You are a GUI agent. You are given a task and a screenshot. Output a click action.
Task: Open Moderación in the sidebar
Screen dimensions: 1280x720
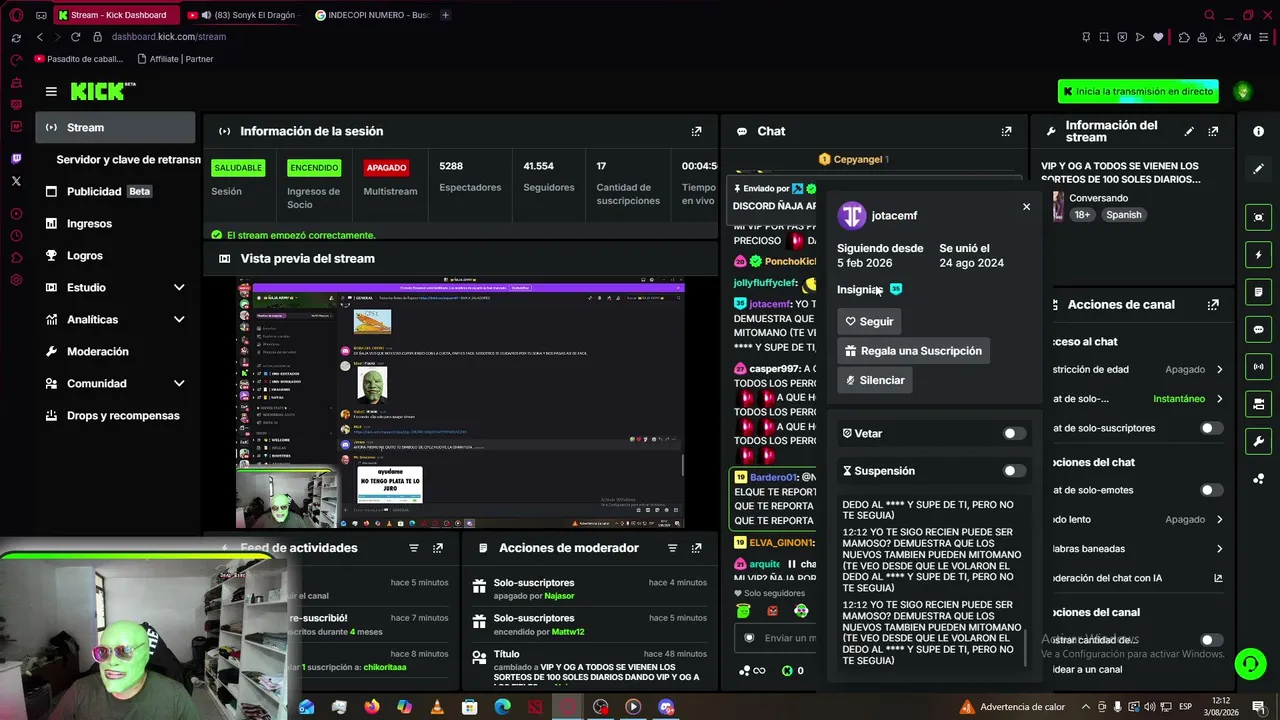coord(116,351)
